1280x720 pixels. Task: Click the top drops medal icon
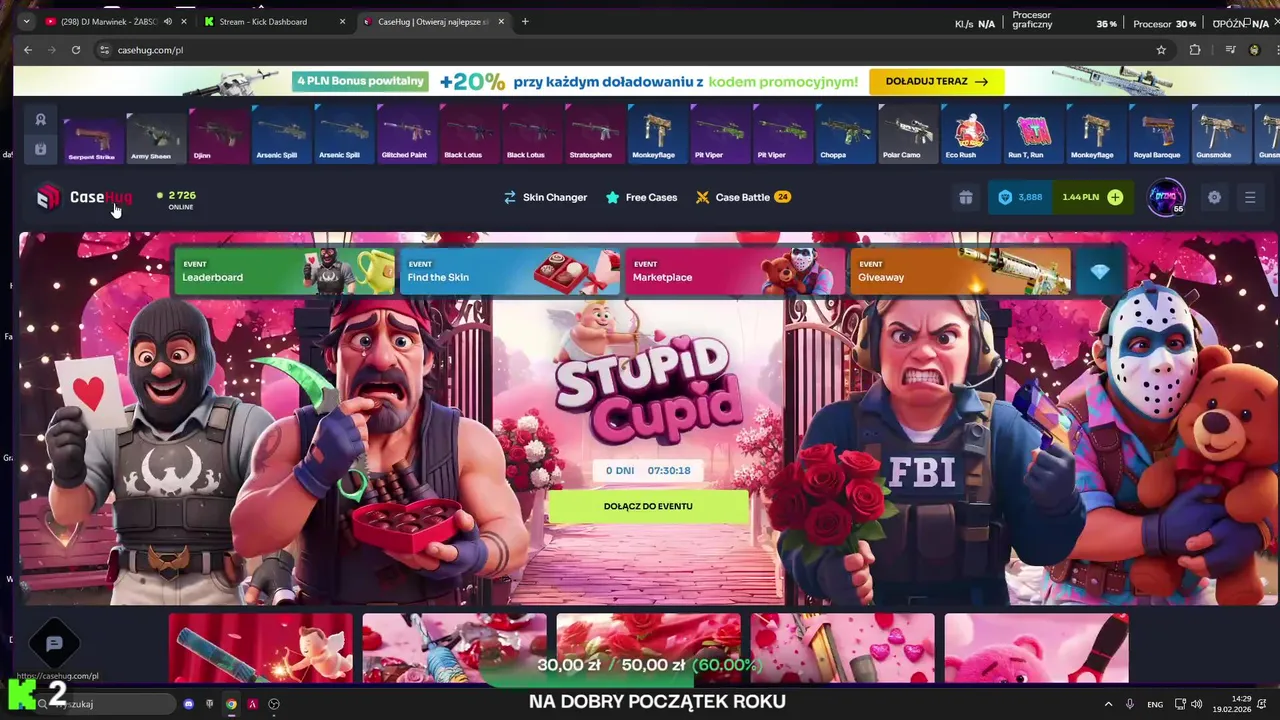click(x=41, y=119)
